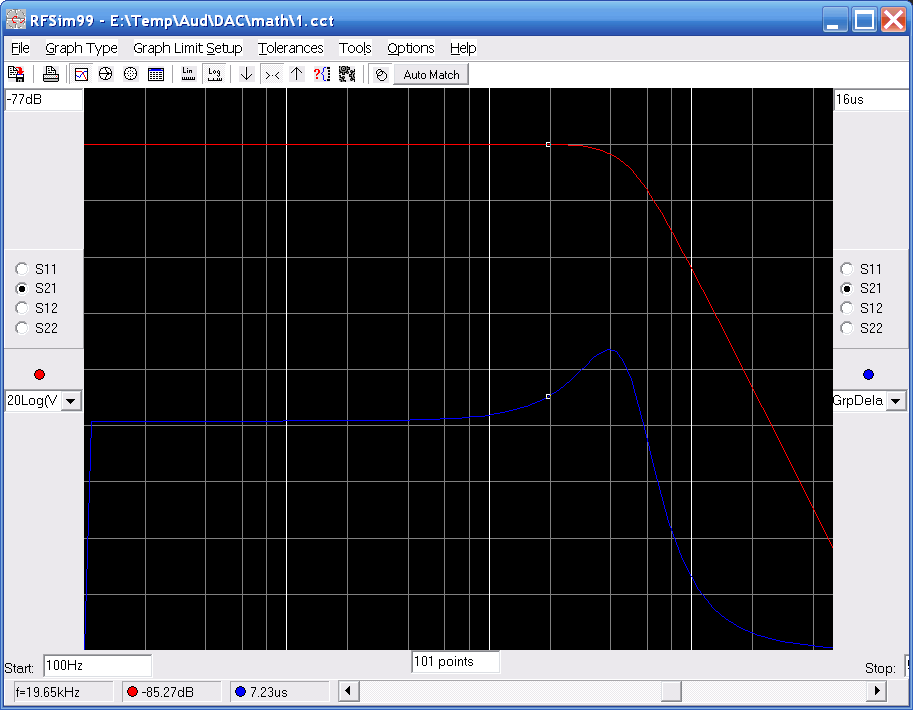
Task: Select S11 radio button on left panel
Action: click(x=22, y=269)
